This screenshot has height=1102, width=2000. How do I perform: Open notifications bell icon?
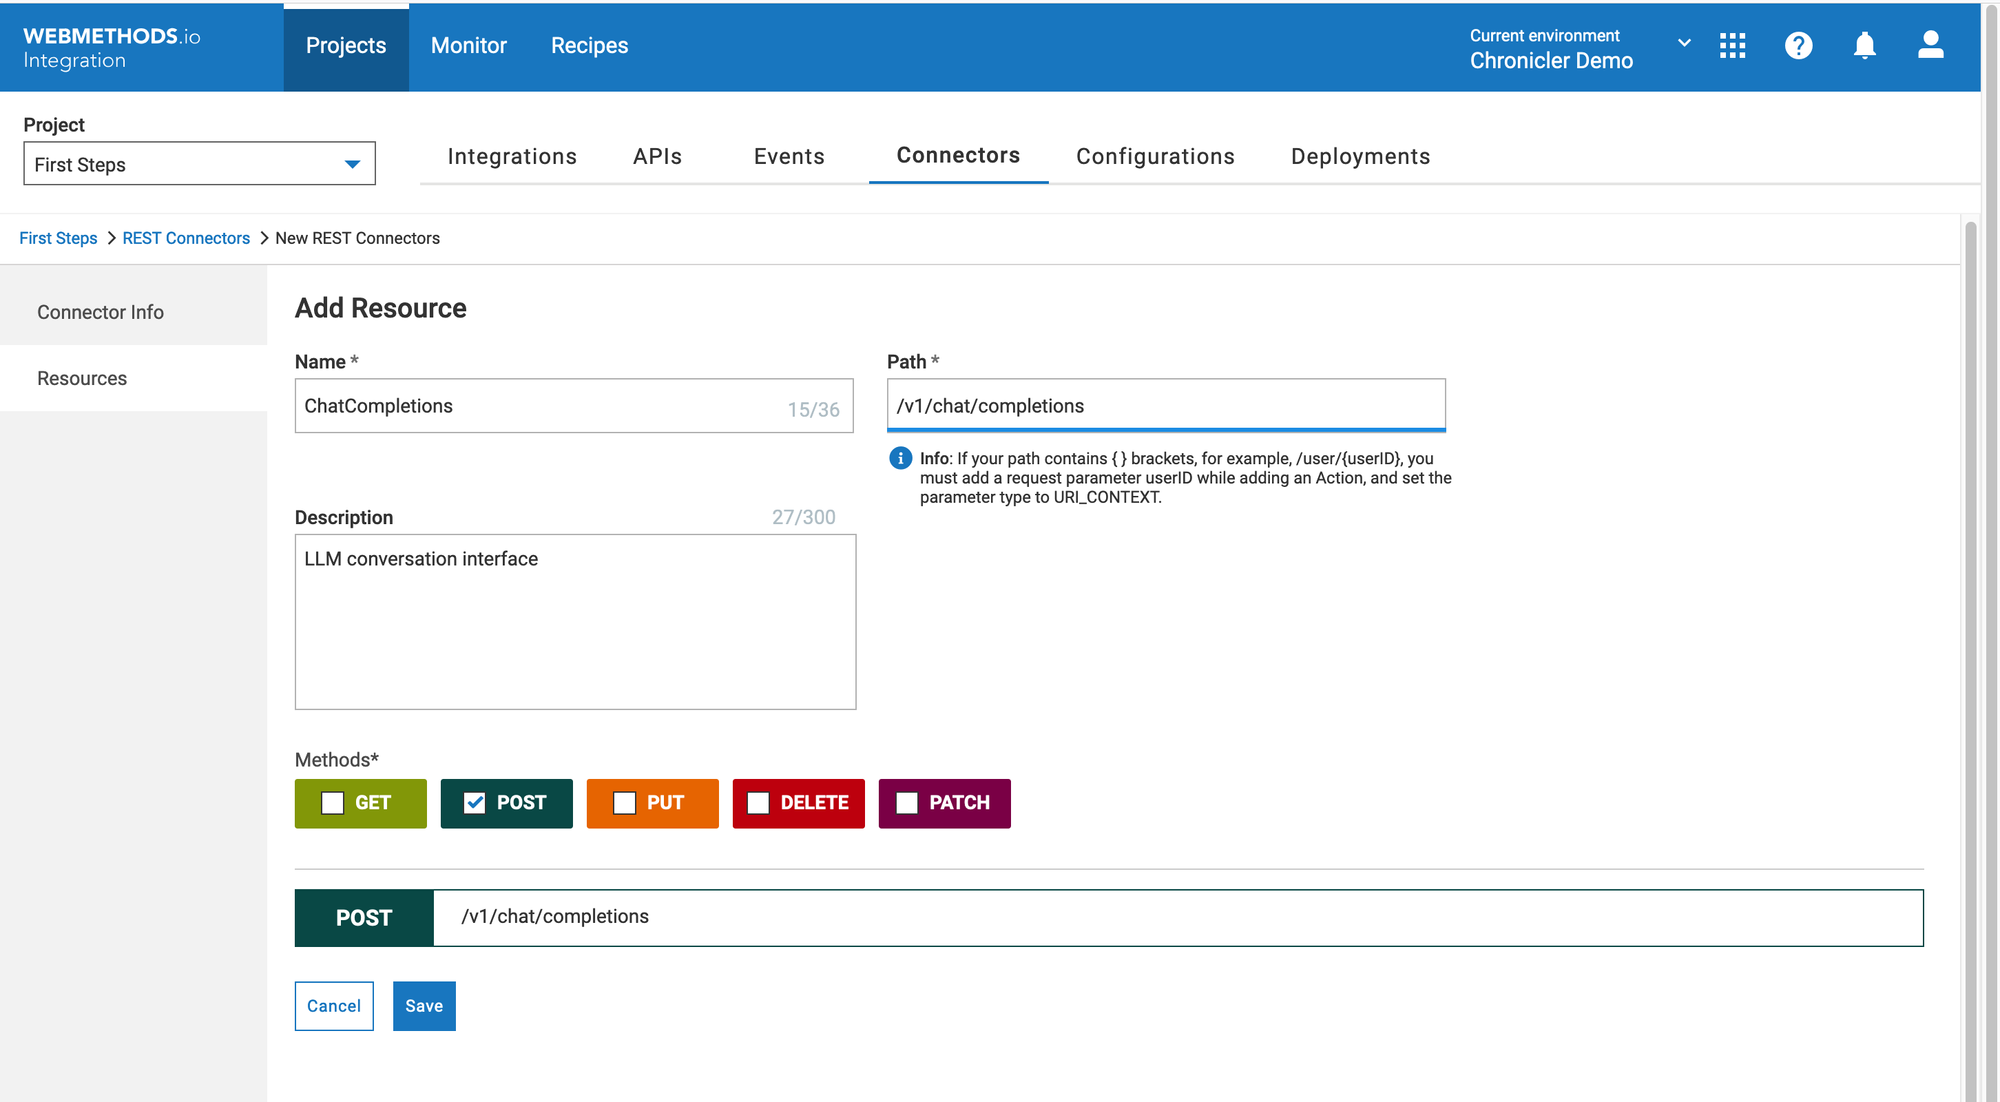1864,46
